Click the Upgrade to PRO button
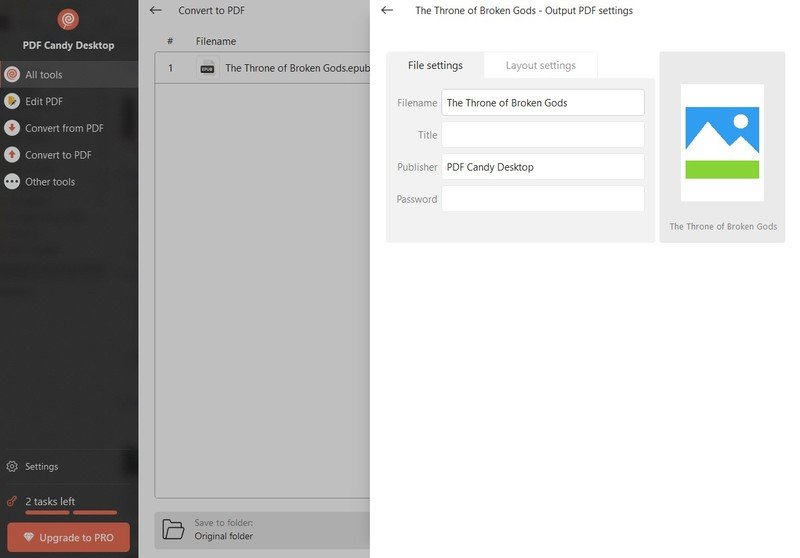The image size is (800, 558). pos(68,537)
